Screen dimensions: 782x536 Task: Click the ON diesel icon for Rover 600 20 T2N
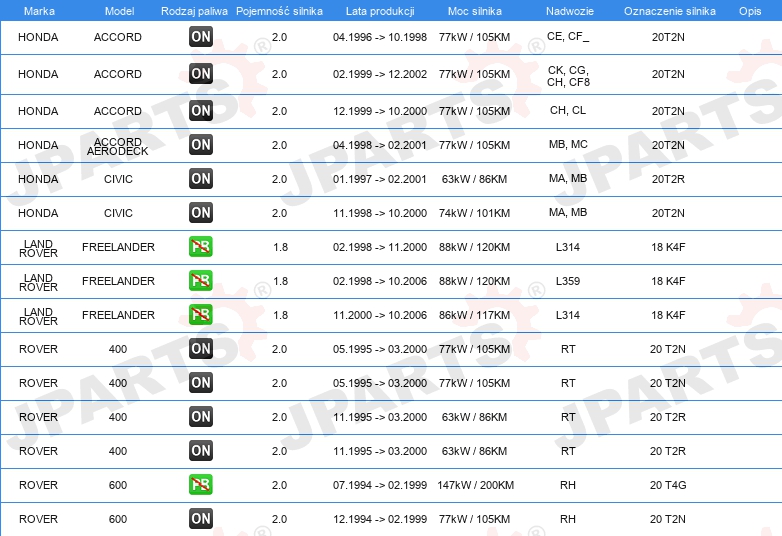201,518
